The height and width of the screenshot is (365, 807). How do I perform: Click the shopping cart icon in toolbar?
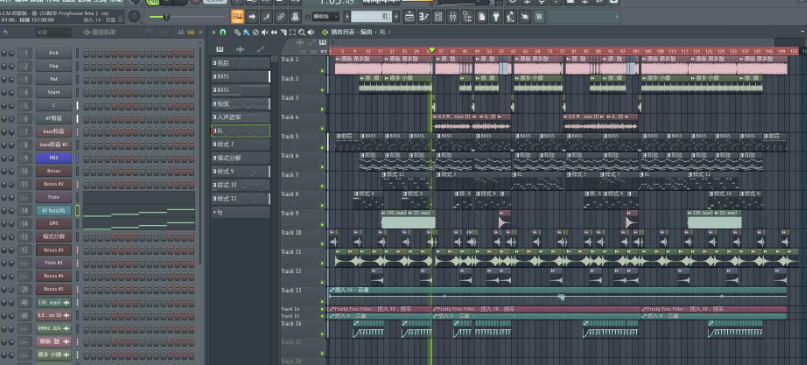[539, 16]
